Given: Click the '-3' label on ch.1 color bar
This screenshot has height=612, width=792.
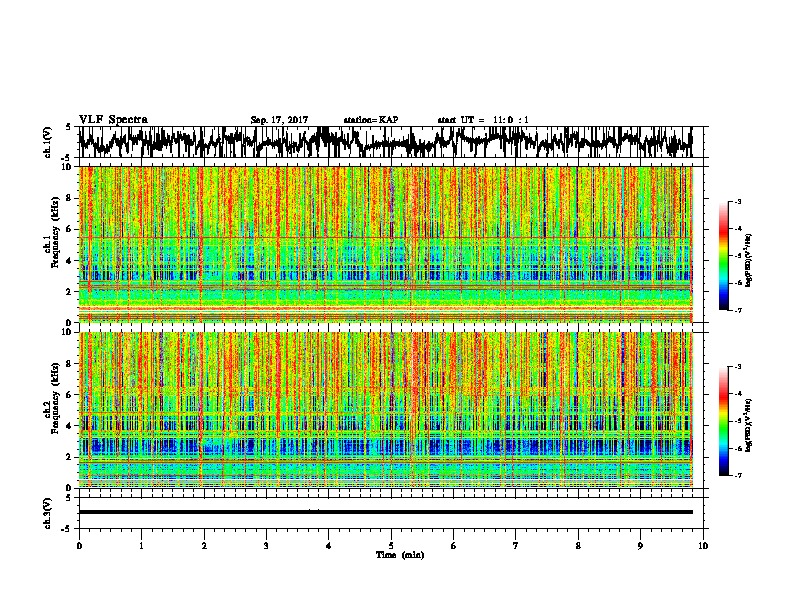Looking at the screenshot, I should tap(737, 201).
